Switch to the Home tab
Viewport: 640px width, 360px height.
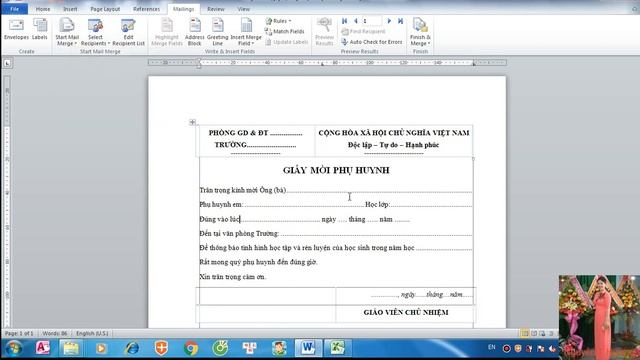[42, 9]
